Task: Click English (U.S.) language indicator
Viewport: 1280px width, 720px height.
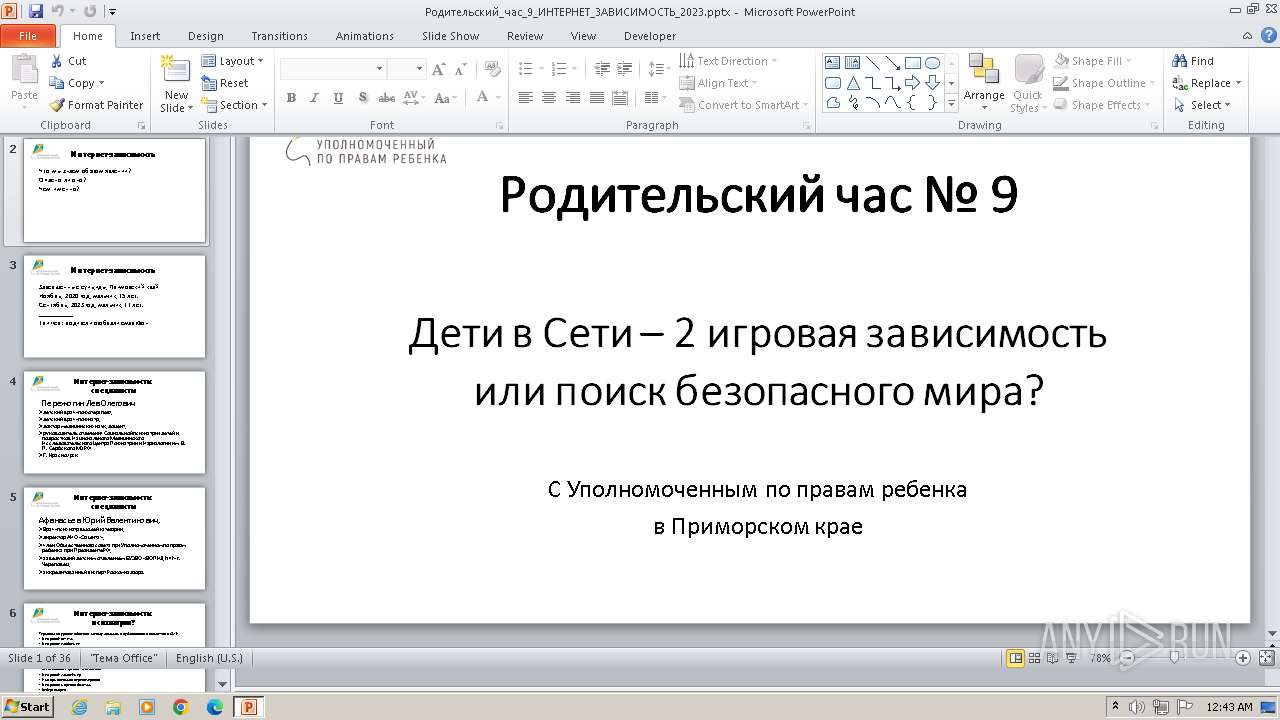Action: point(209,658)
